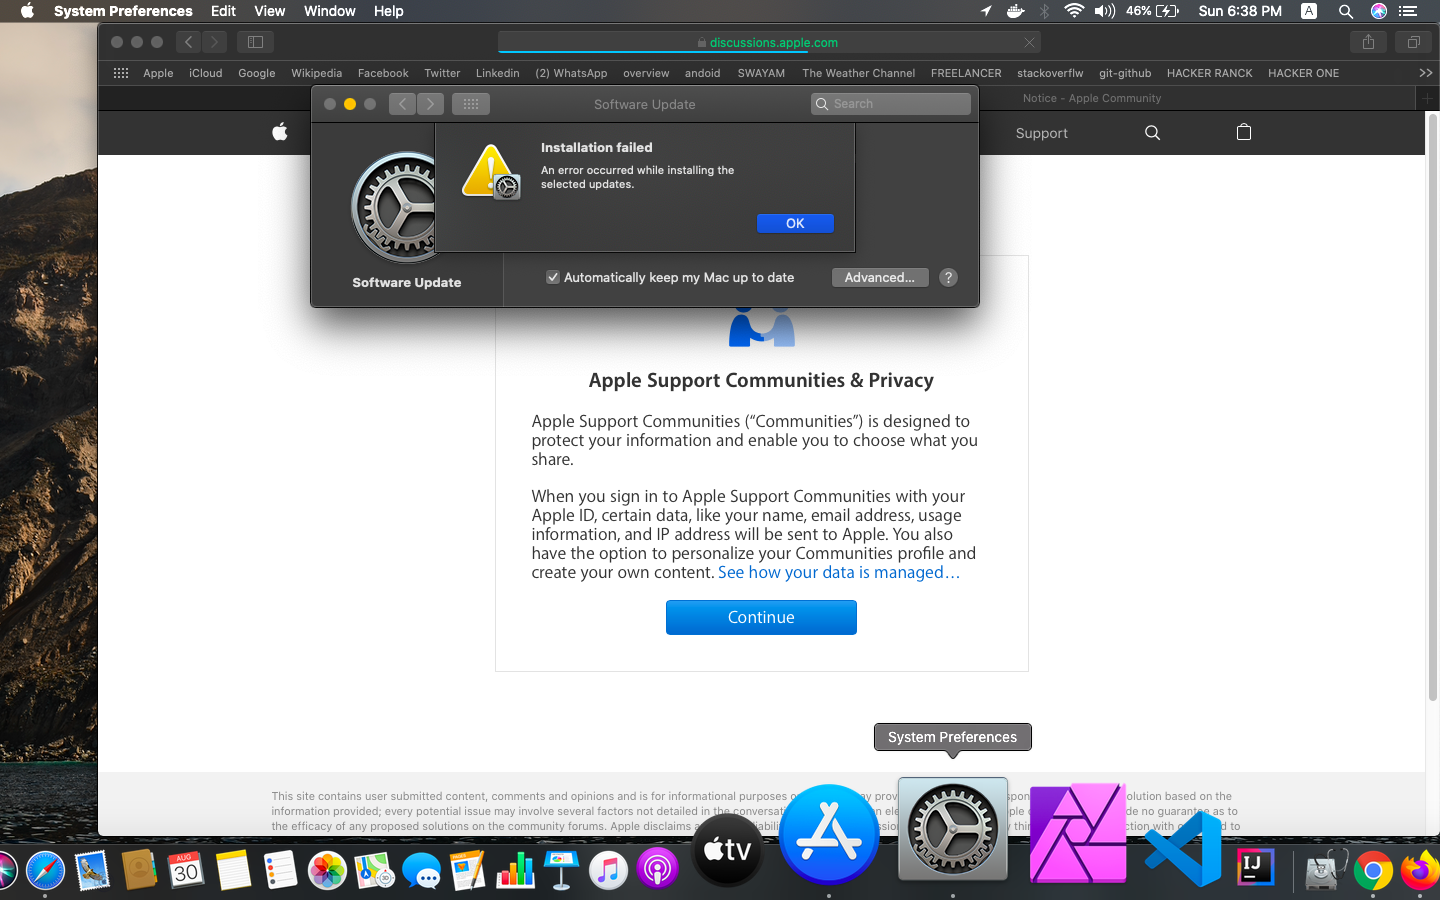The image size is (1440, 900).
Task: Open the Window menu
Action: (x=329, y=11)
